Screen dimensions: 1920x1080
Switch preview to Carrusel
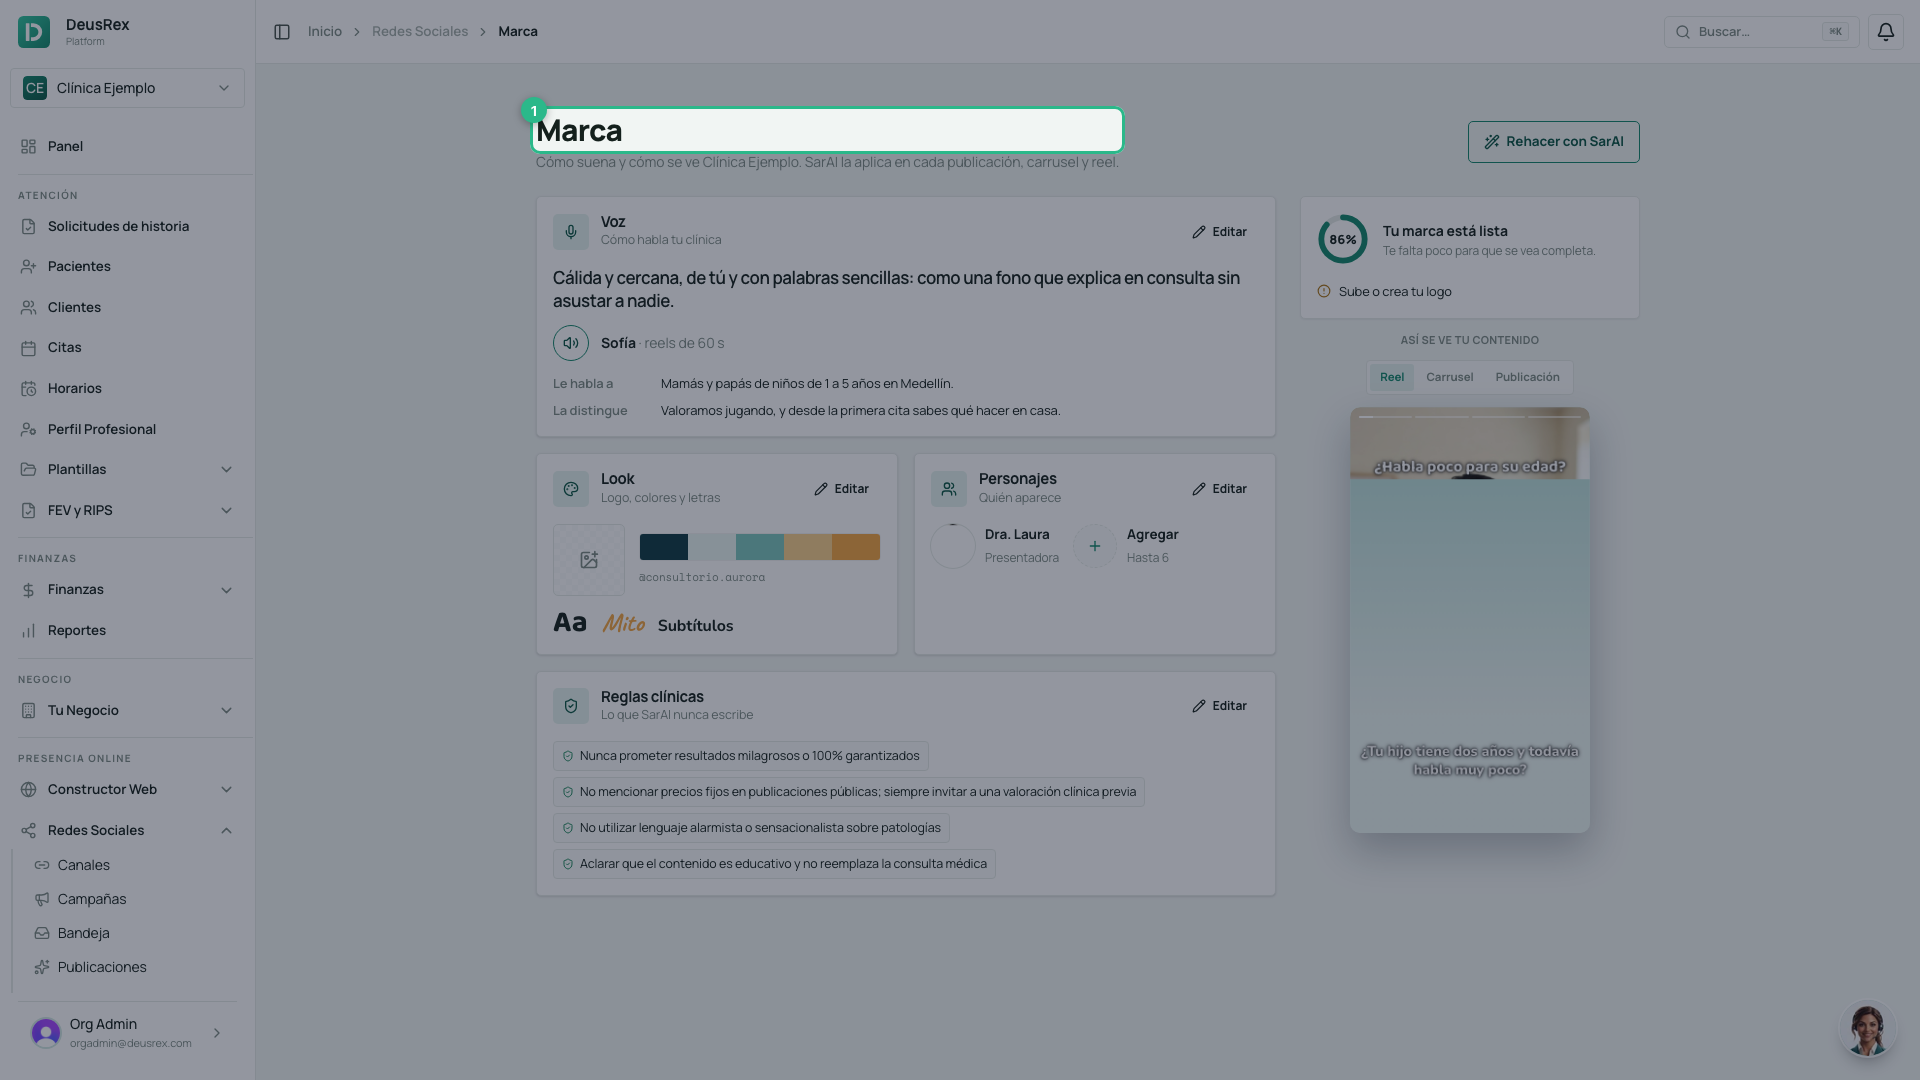(1449, 377)
